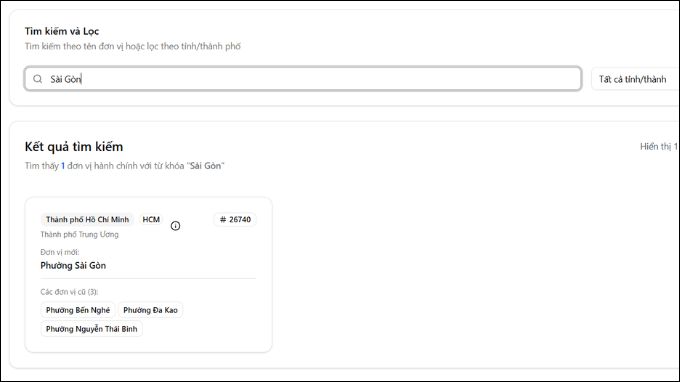Click the Phường Bến Nghé chip
The width and height of the screenshot is (680, 382).
point(78,310)
